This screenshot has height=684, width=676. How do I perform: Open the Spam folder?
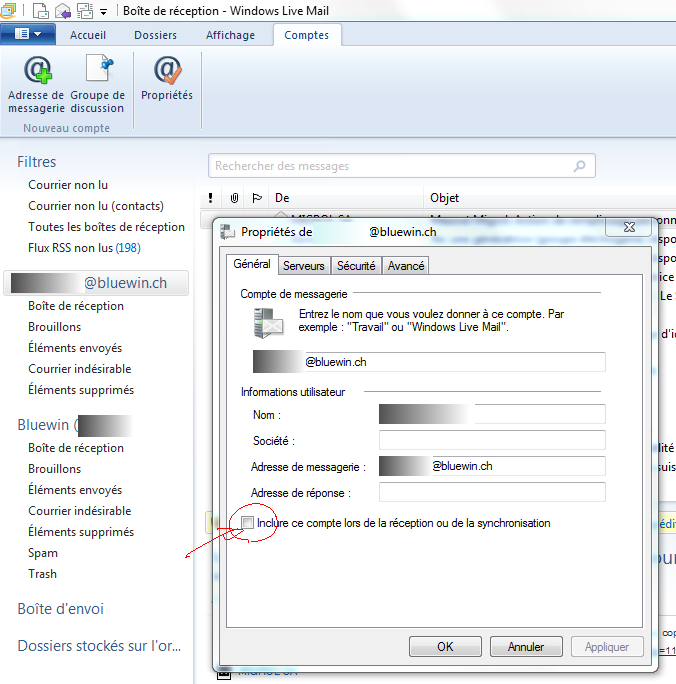(x=43, y=553)
